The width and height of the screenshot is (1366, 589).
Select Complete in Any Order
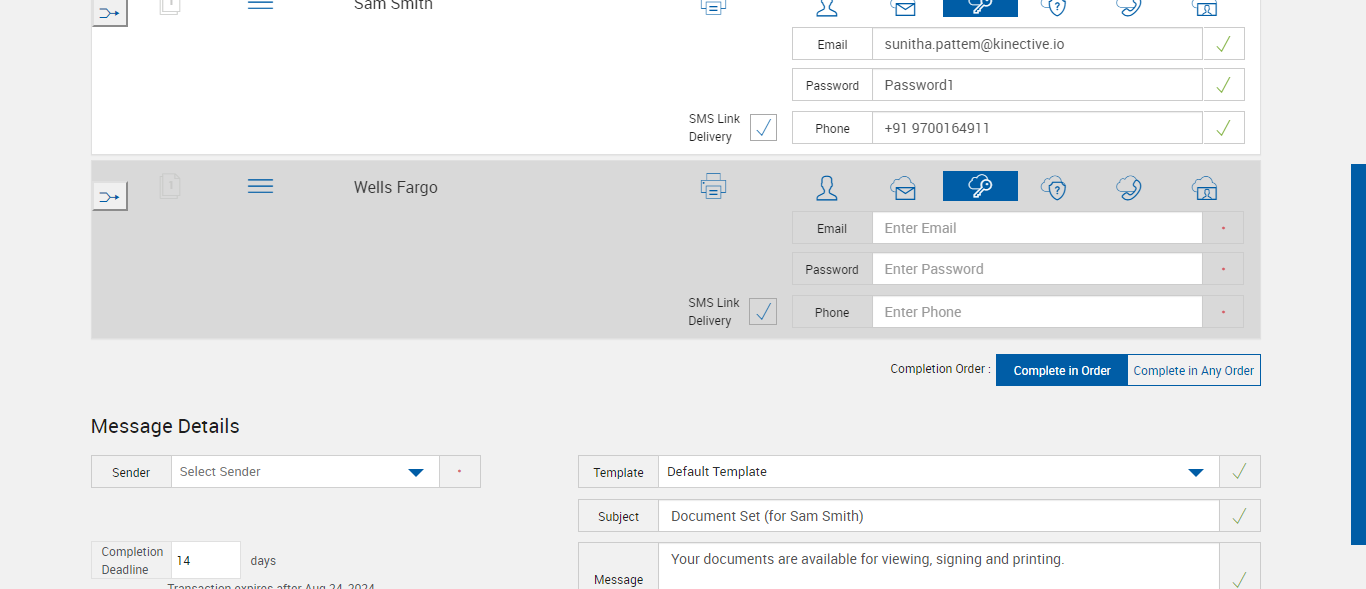coord(1193,370)
